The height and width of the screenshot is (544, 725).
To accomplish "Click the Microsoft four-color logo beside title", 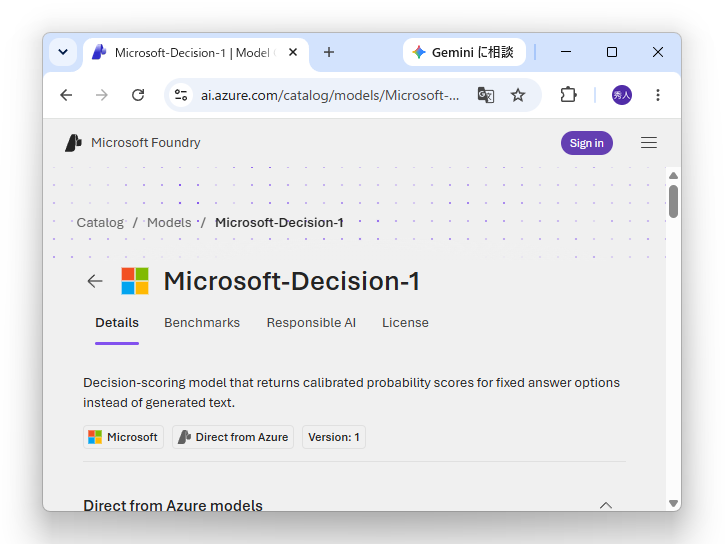I will click(x=135, y=281).
